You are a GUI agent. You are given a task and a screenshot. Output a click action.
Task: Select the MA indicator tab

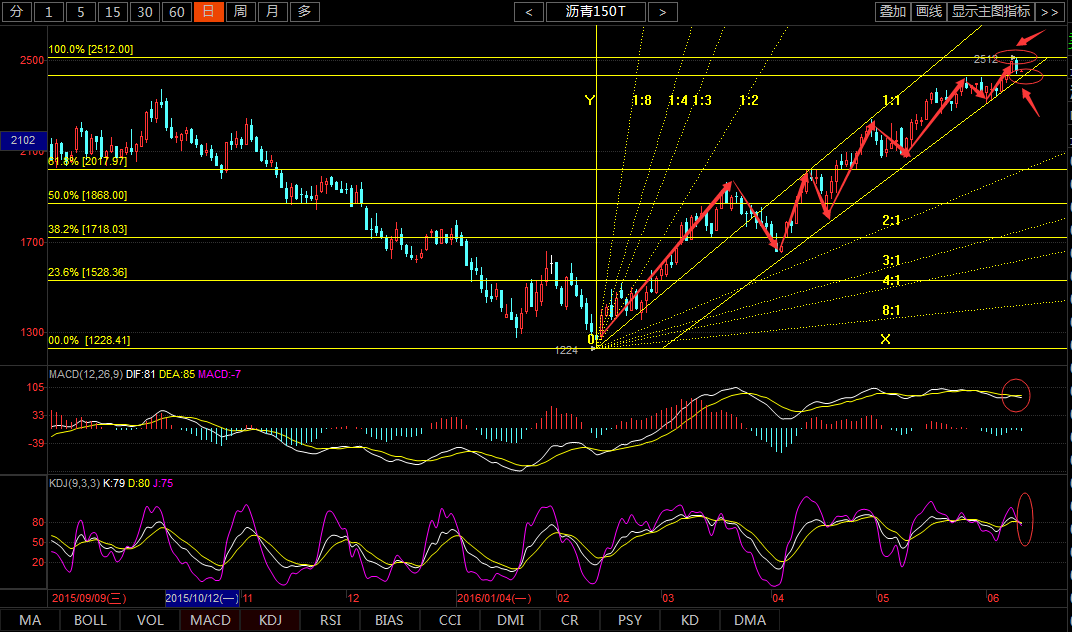[x=30, y=620]
